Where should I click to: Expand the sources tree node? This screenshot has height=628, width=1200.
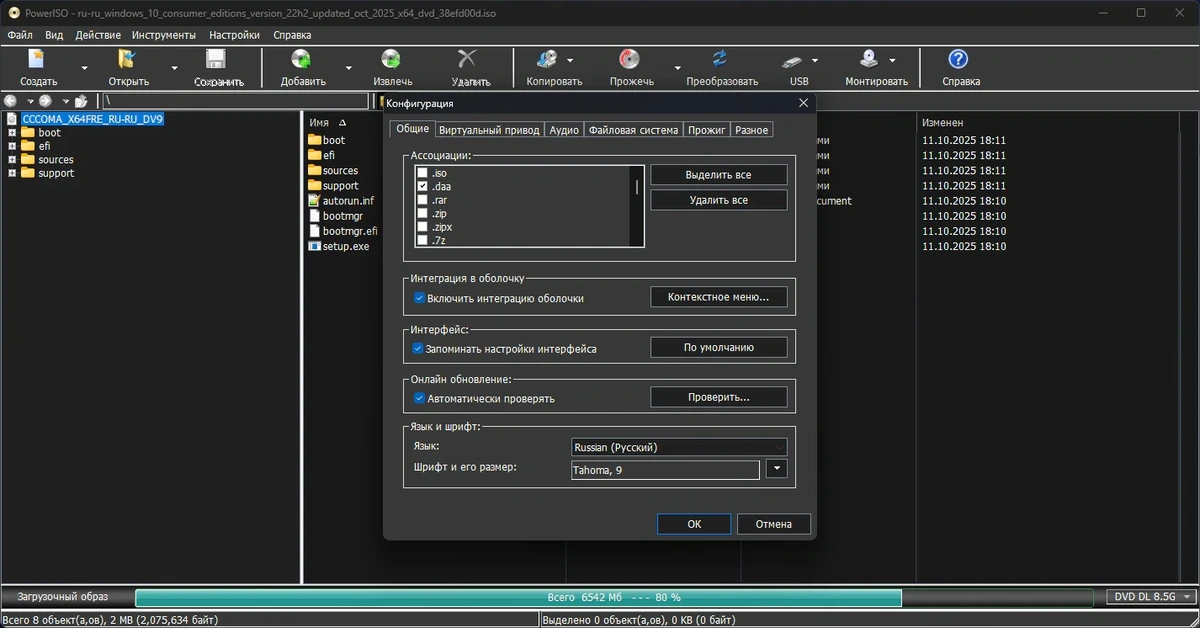coord(12,160)
